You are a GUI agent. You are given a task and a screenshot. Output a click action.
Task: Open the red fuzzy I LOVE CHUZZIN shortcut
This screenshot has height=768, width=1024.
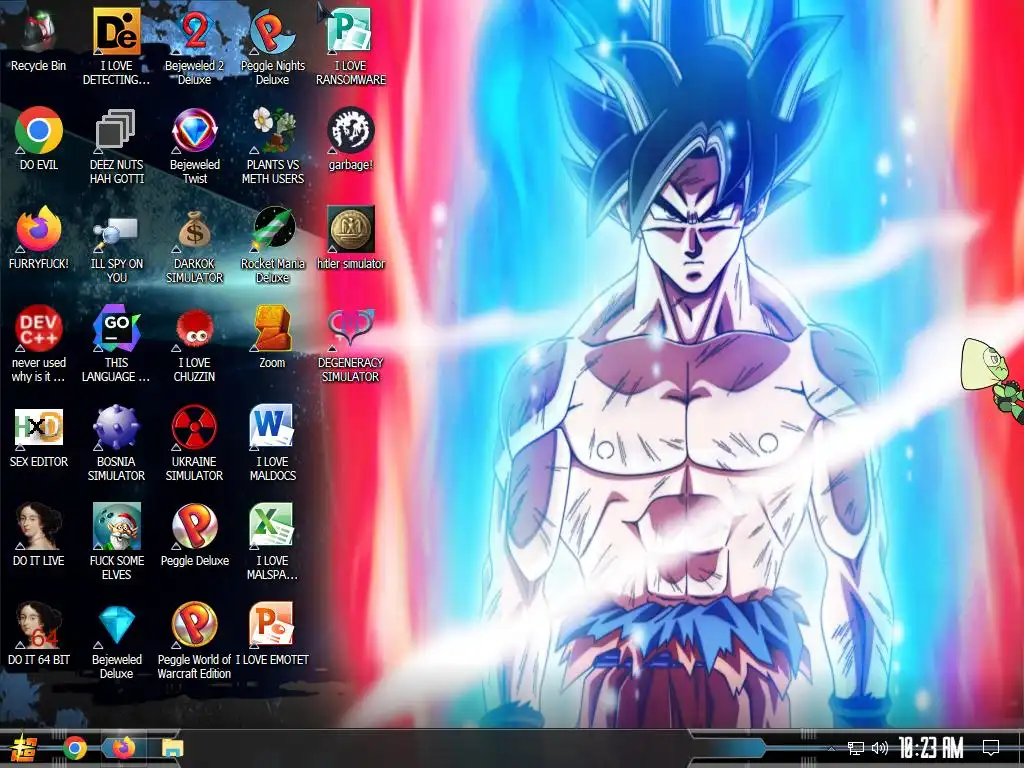pyautogui.click(x=194, y=344)
